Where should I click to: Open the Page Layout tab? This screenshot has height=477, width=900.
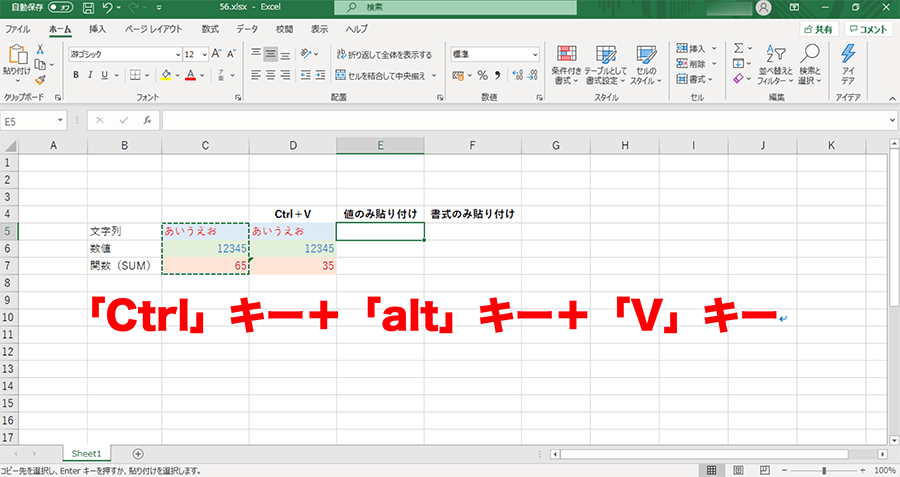point(153,29)
